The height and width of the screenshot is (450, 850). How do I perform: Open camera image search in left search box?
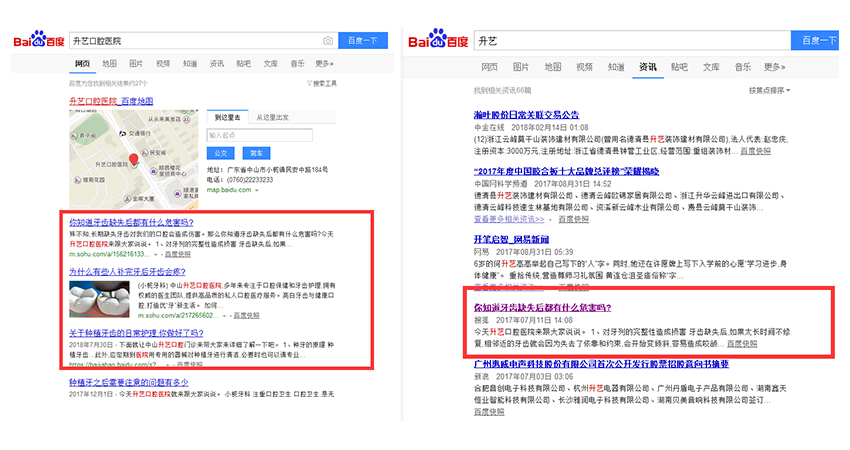[x=327, y=41]
